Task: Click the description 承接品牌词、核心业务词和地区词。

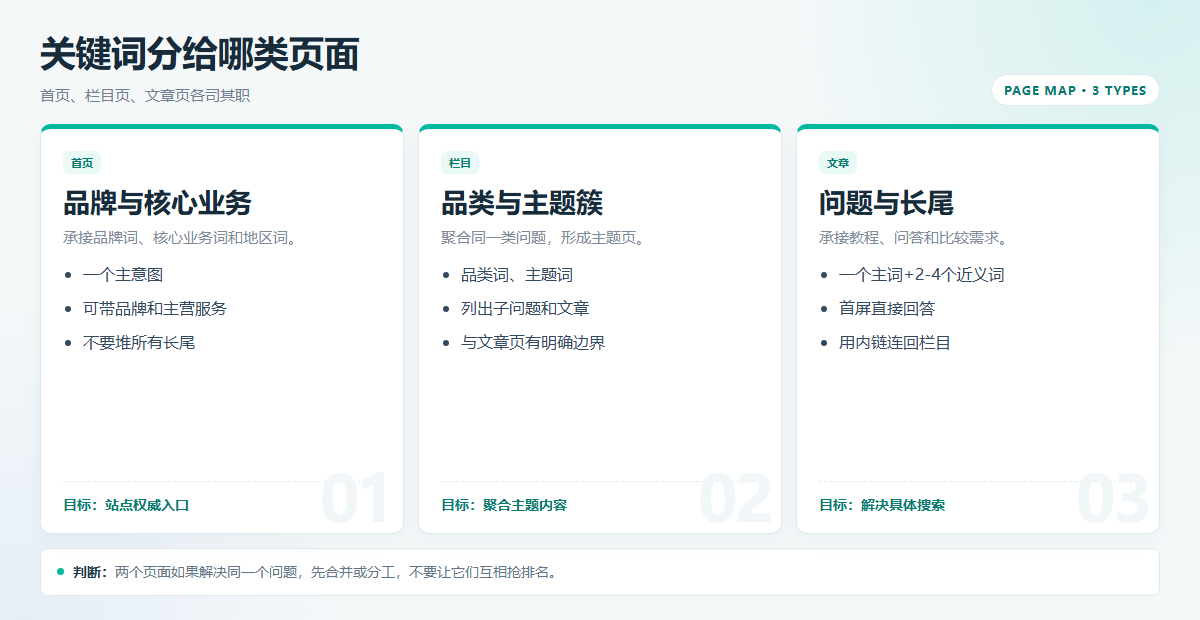Action: click(182, 238)
